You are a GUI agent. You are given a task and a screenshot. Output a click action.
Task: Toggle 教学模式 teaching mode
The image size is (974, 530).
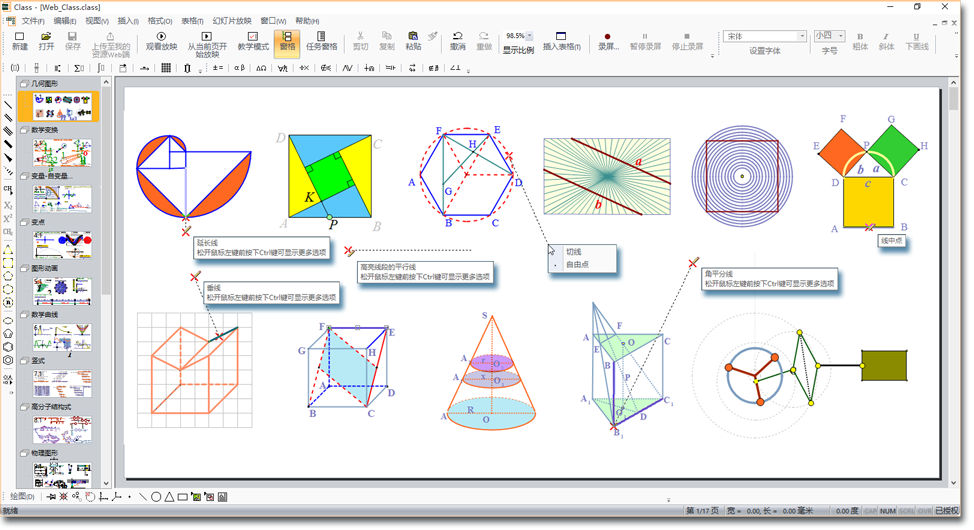click(253, 41)
